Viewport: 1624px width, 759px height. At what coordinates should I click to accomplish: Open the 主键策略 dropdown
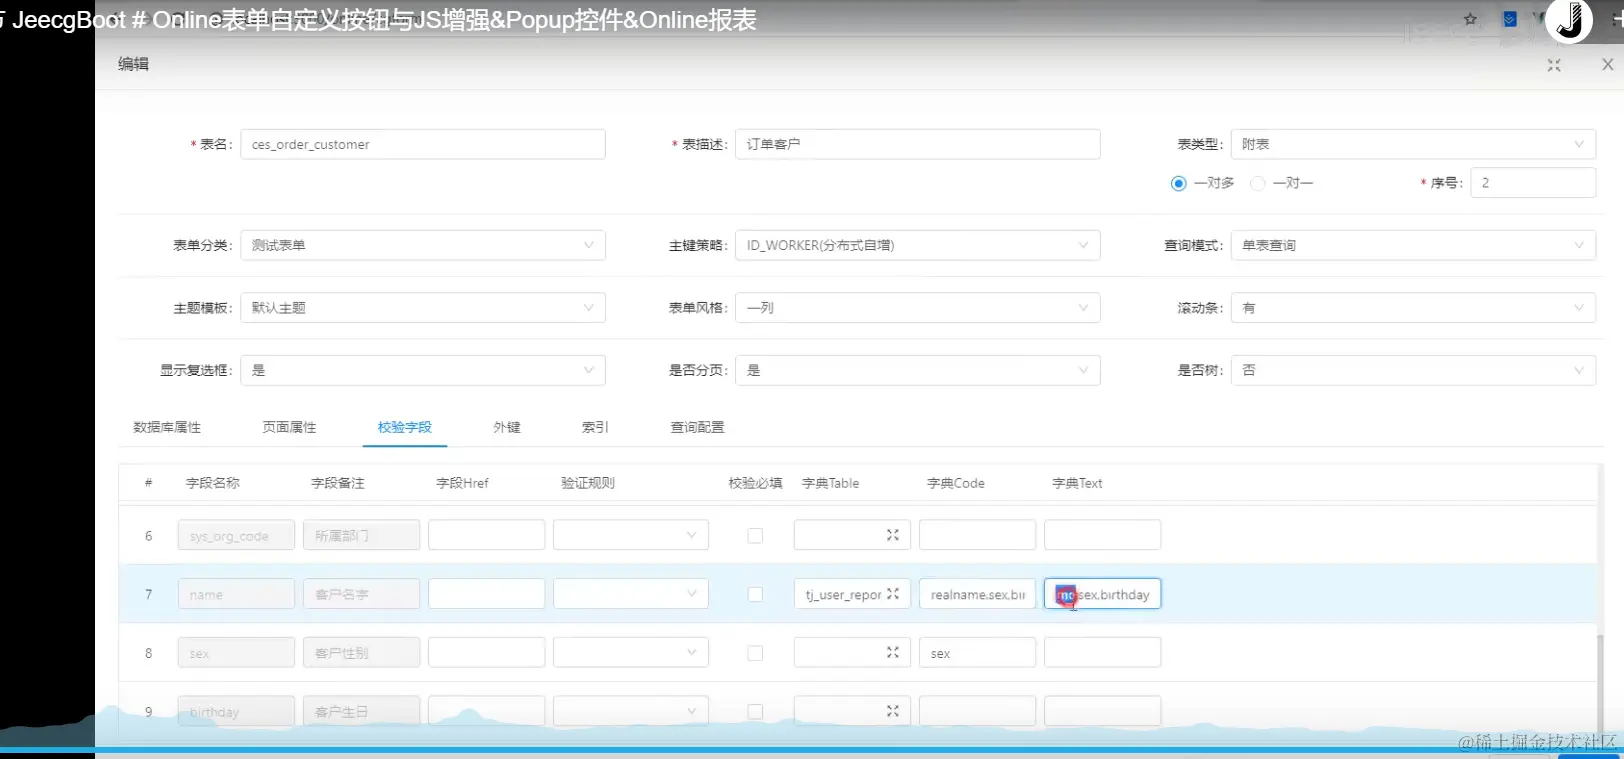tap(918, 245)
